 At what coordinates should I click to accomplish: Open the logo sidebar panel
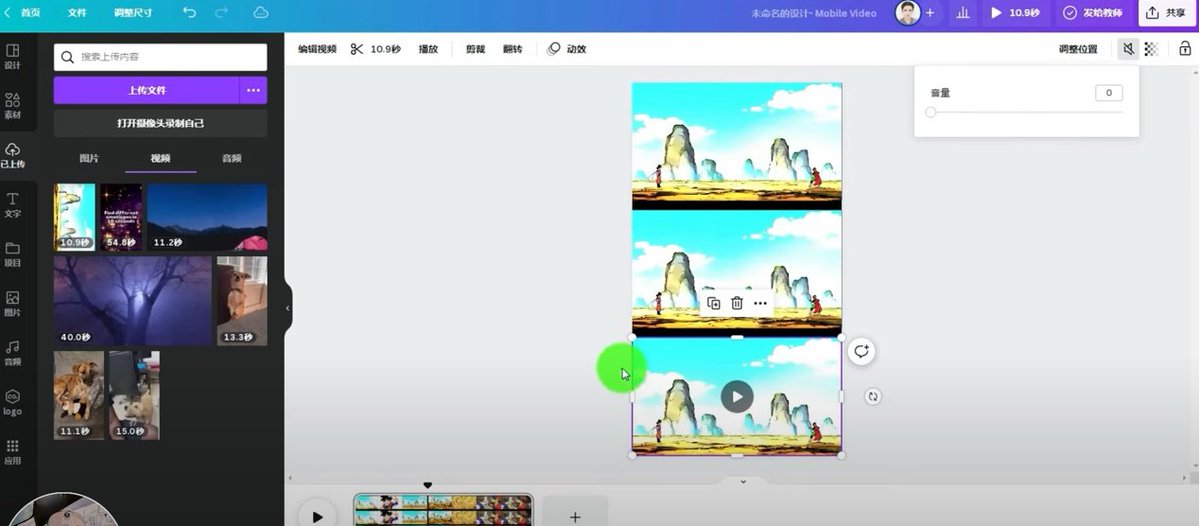tap(13, 402)
